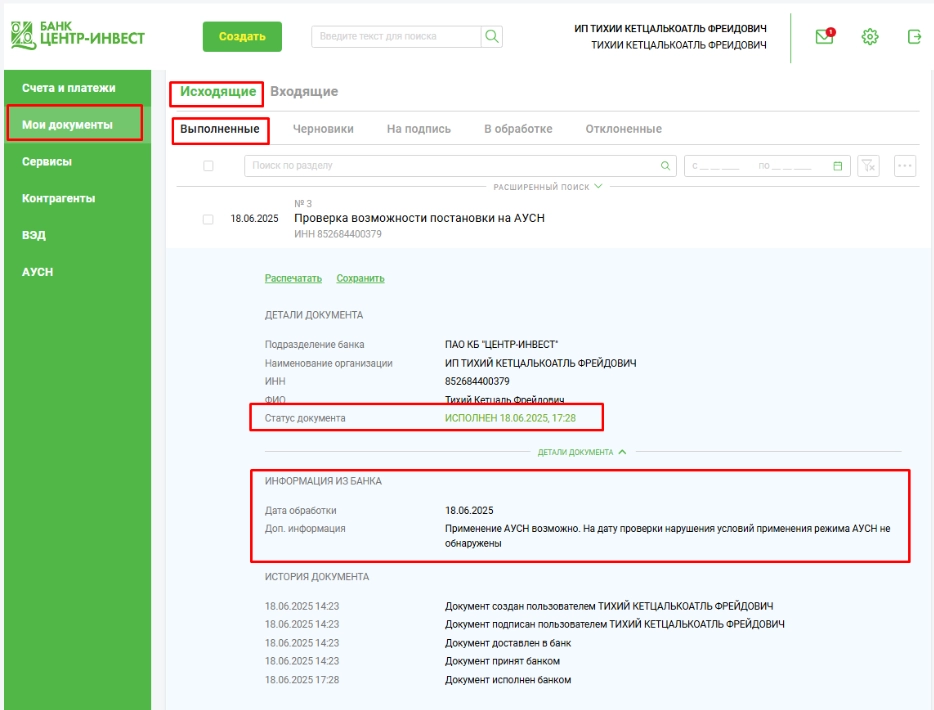Viewport: 934px width, 710px height.
Task: Click the magnifier icon in the top search
Action: (491, 37)
